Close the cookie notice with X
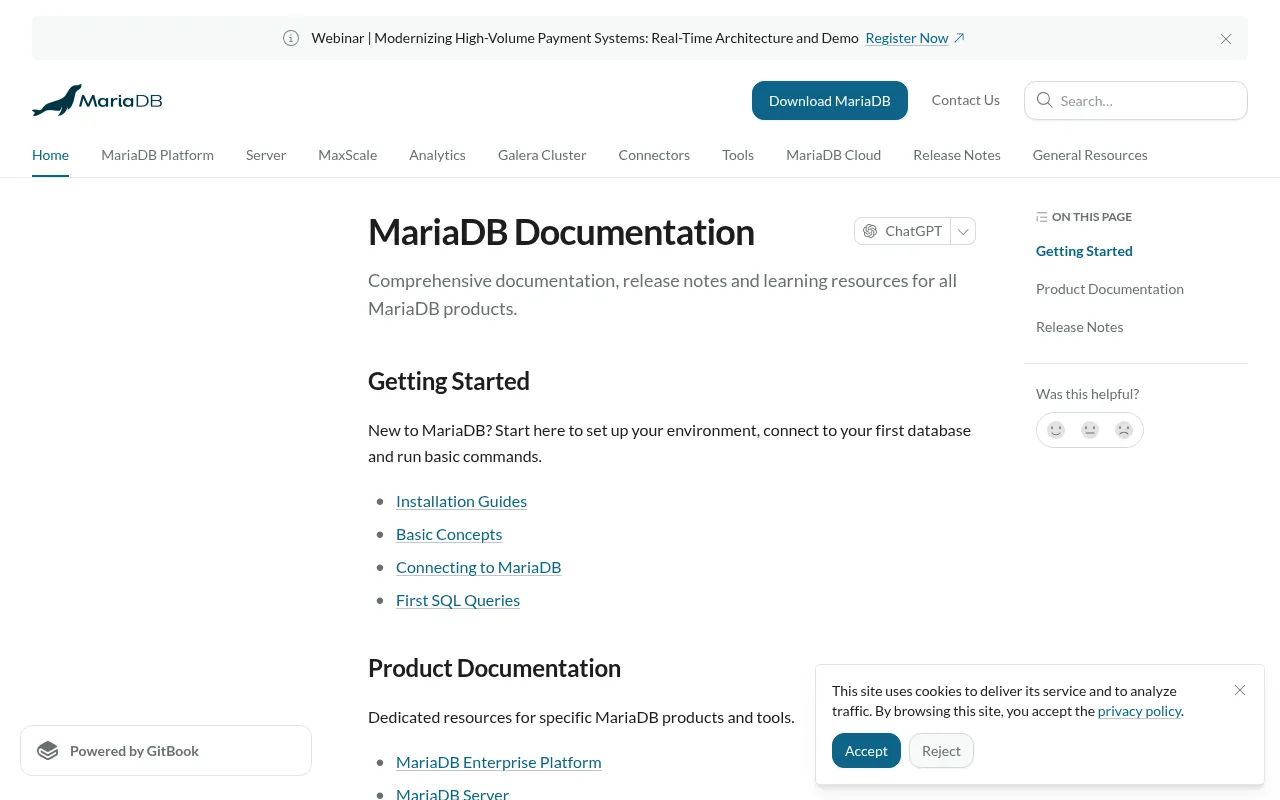The width and height of the screenshot is (1280, 800). tap(1240, 690)
